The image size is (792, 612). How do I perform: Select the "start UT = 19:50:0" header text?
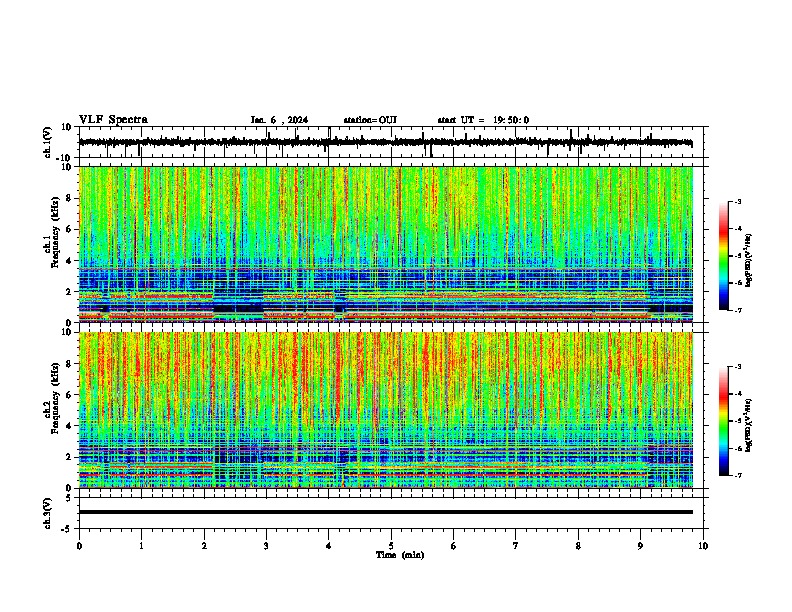pyautogui.click(x=483, y=120)
